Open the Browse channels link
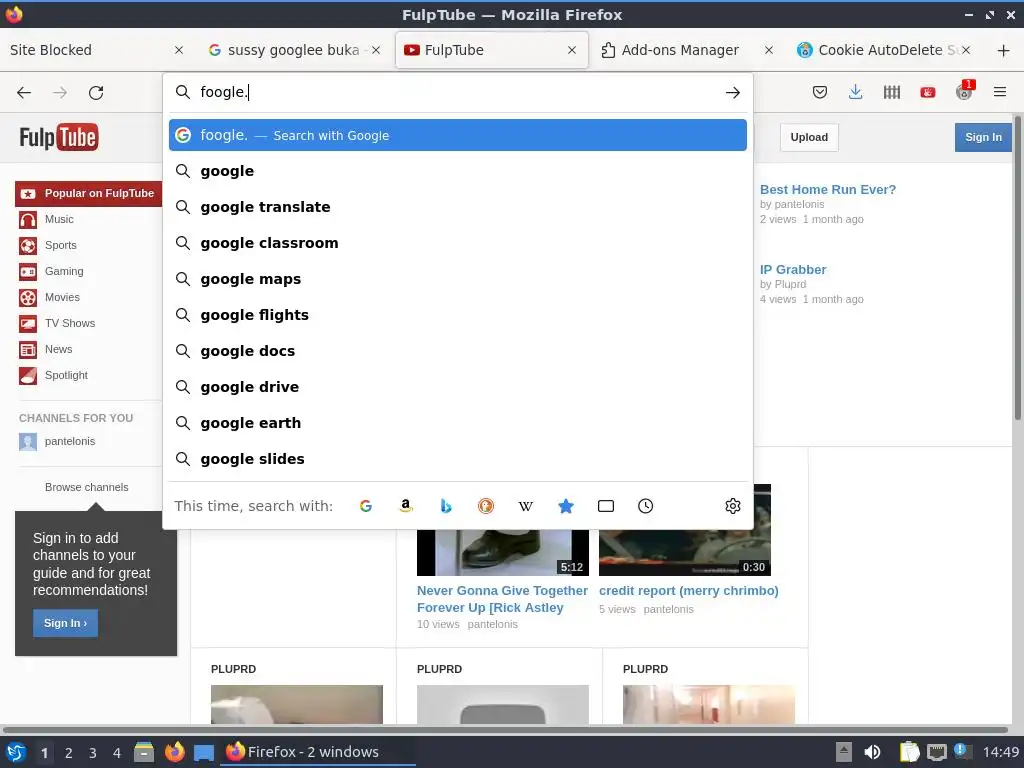The width and height of the screenshot is (1024, 768). [87, 487]
